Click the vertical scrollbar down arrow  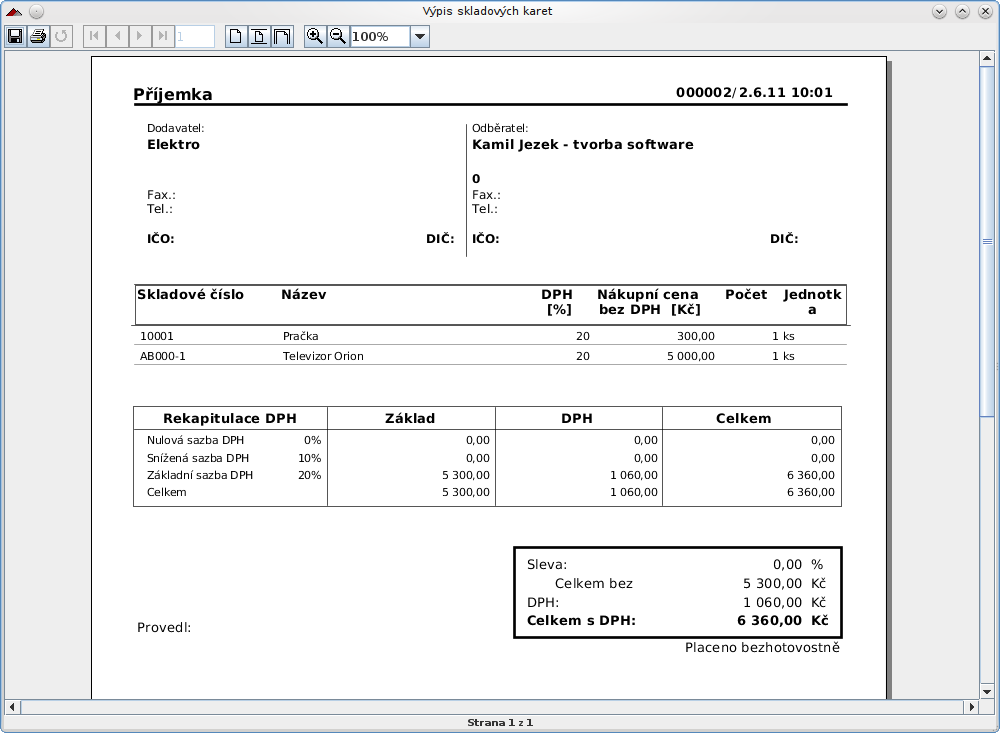pos(986,690)
